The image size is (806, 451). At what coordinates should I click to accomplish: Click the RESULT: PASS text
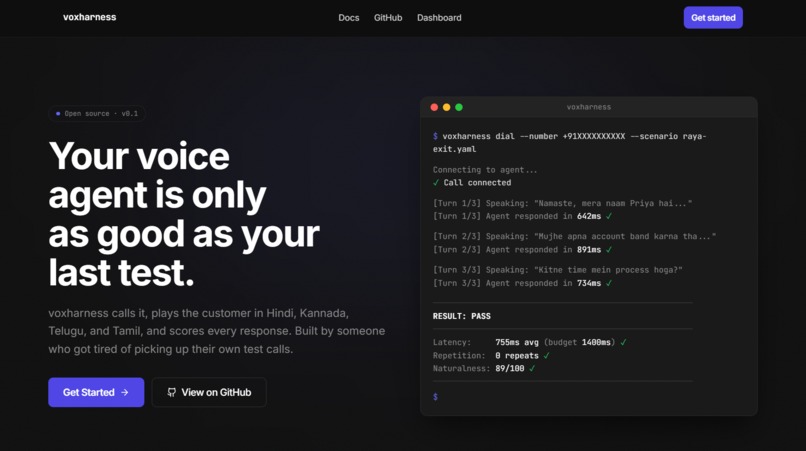click(462, 316)
